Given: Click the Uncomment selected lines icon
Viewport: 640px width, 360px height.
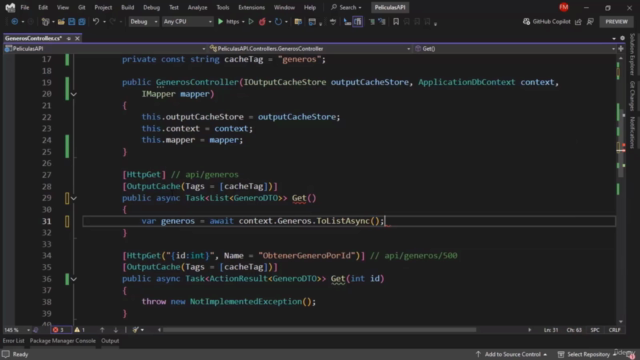Looking at the screenshot, I should [382, 22].
